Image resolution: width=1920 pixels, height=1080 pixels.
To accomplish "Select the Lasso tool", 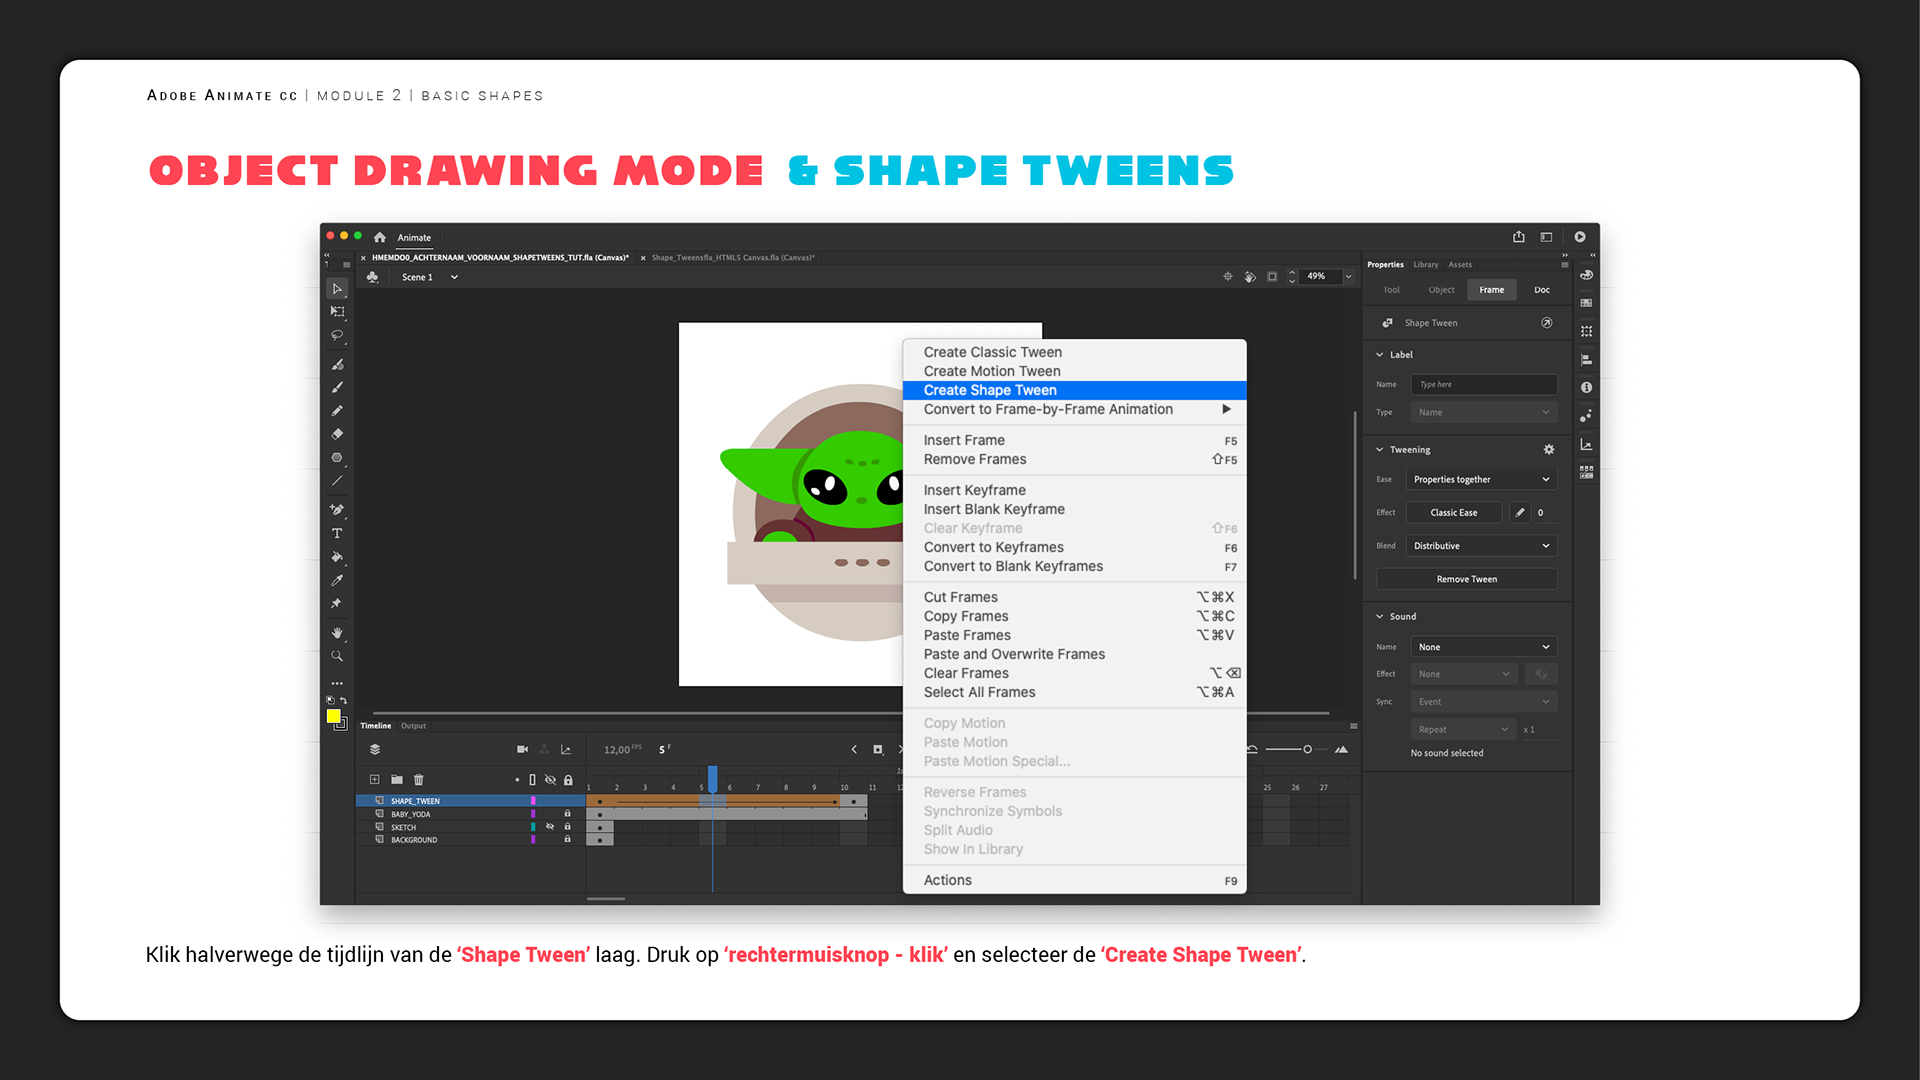I will coord(337,336).
